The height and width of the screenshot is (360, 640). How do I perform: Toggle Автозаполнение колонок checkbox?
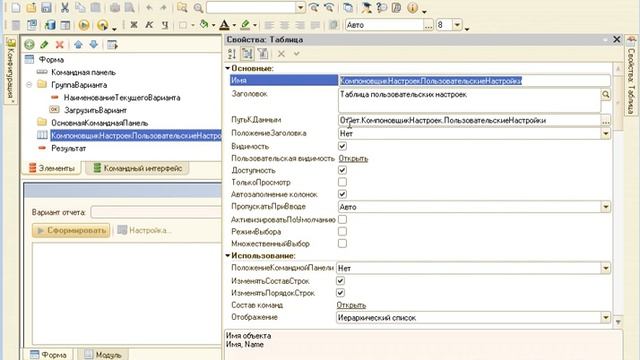tap(342, 194)
